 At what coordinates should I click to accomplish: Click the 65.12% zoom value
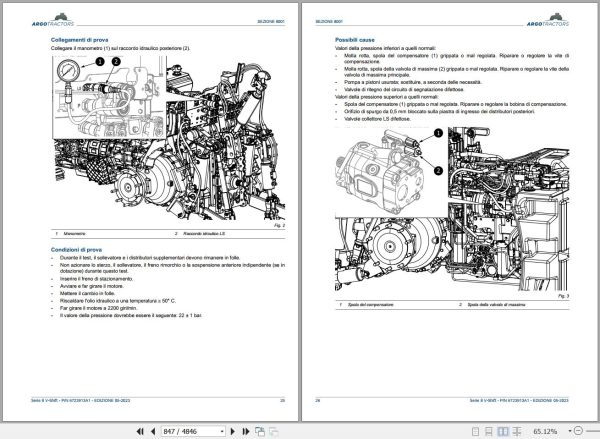pos(545,431)
